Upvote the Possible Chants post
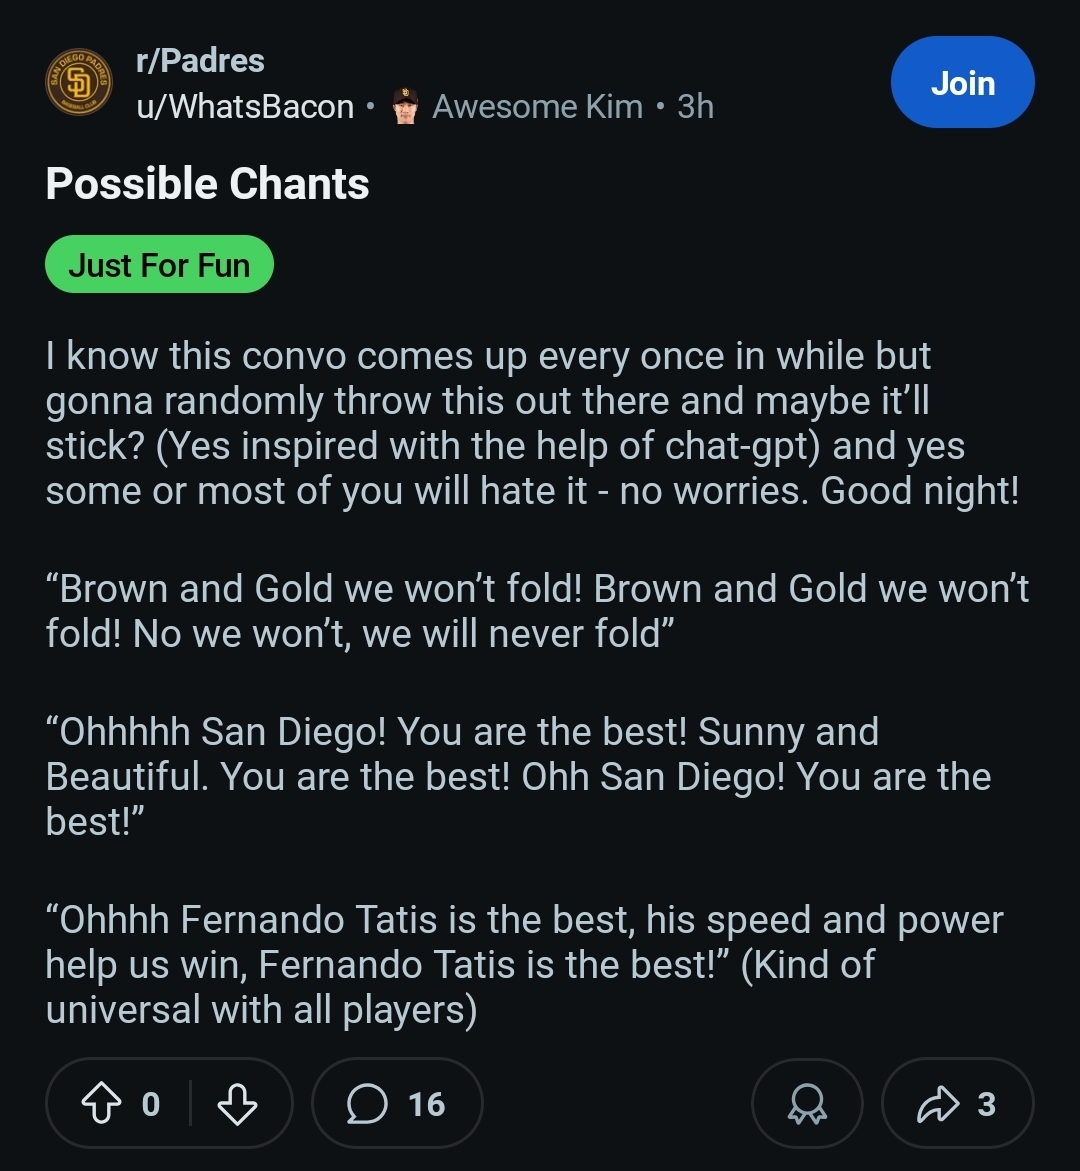Viewport: 1080px width, 1171px height. point(101,1104)
